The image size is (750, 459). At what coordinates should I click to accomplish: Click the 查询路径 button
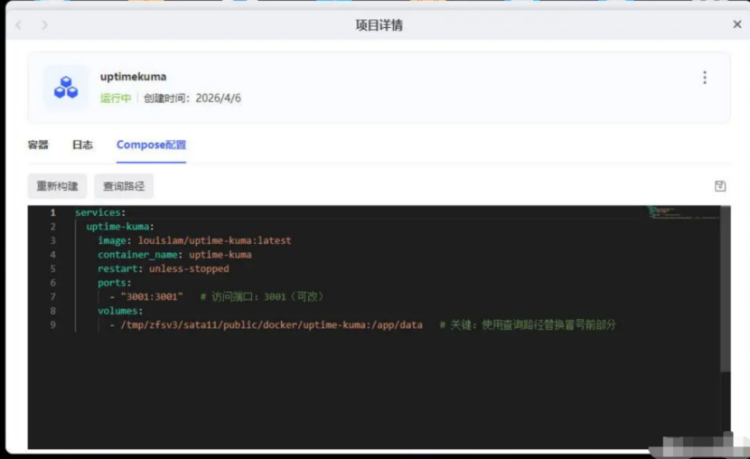(x=124, y=186)
